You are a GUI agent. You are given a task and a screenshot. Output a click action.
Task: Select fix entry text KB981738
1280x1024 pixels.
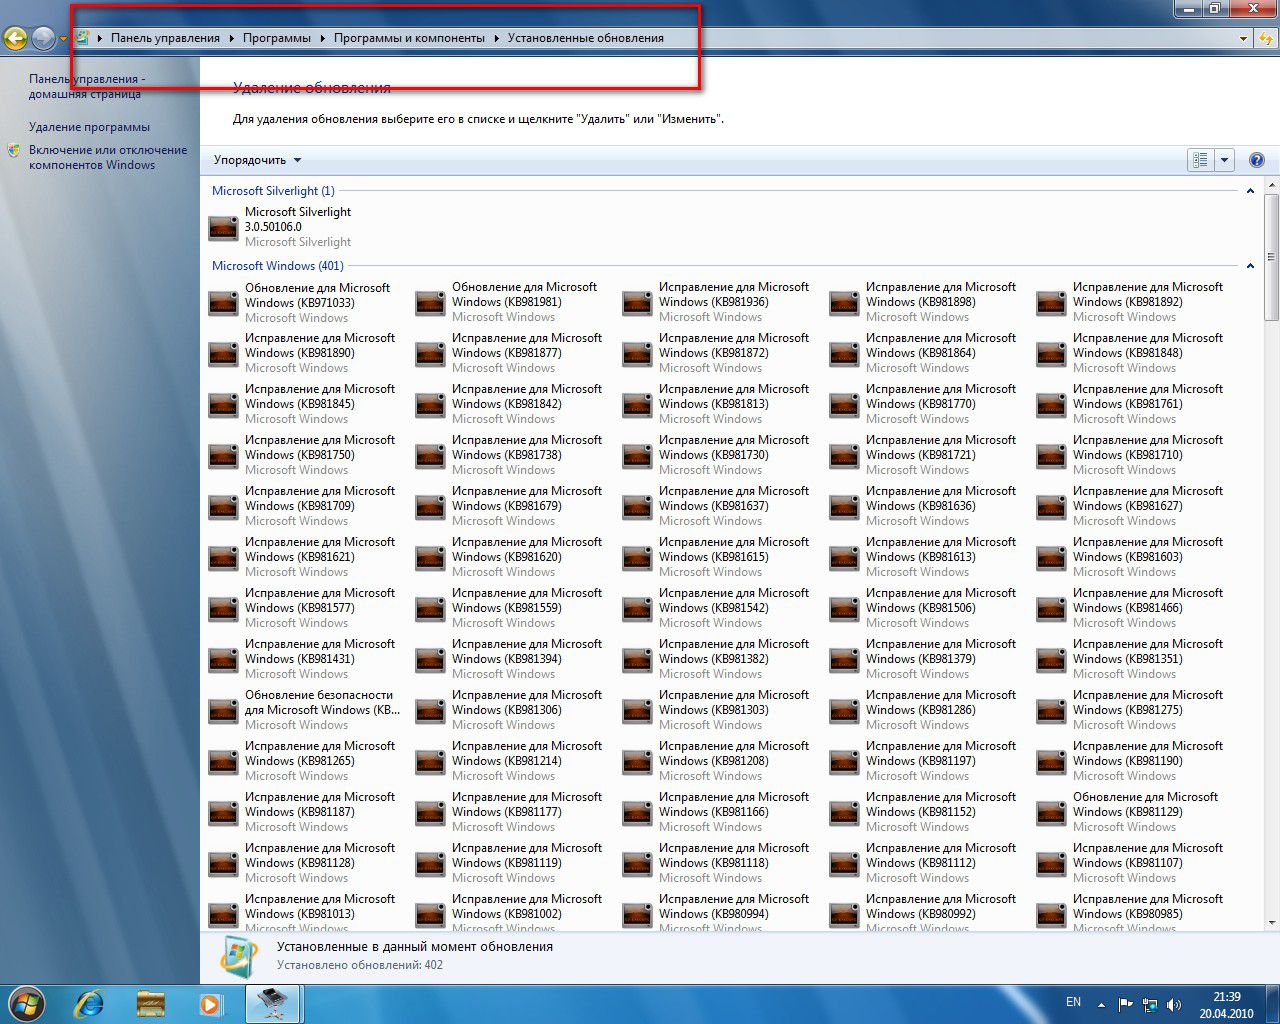tap(527, 447)
